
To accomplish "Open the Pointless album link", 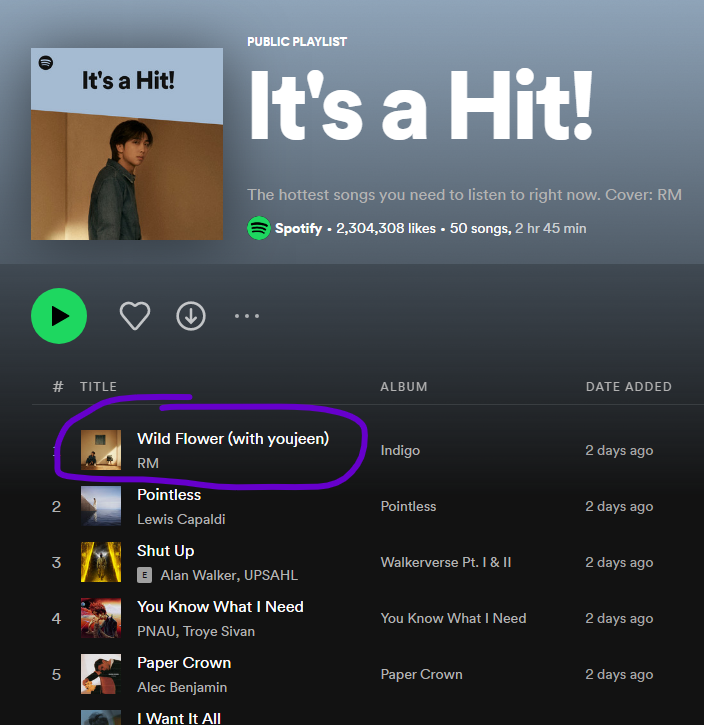I will click(408, 506).
